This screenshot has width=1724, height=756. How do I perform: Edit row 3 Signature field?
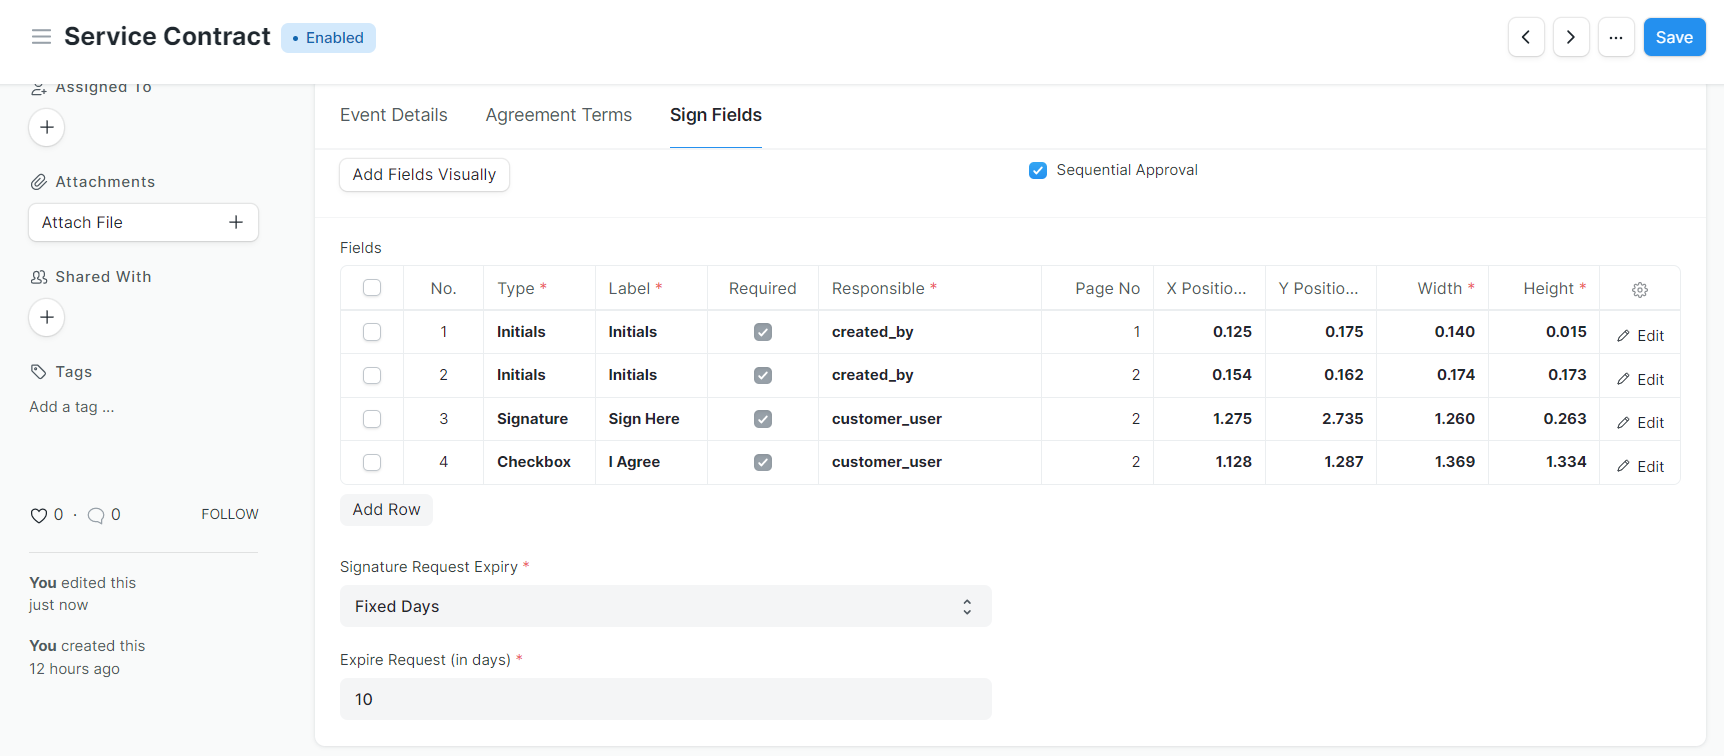coord(1640,423)
